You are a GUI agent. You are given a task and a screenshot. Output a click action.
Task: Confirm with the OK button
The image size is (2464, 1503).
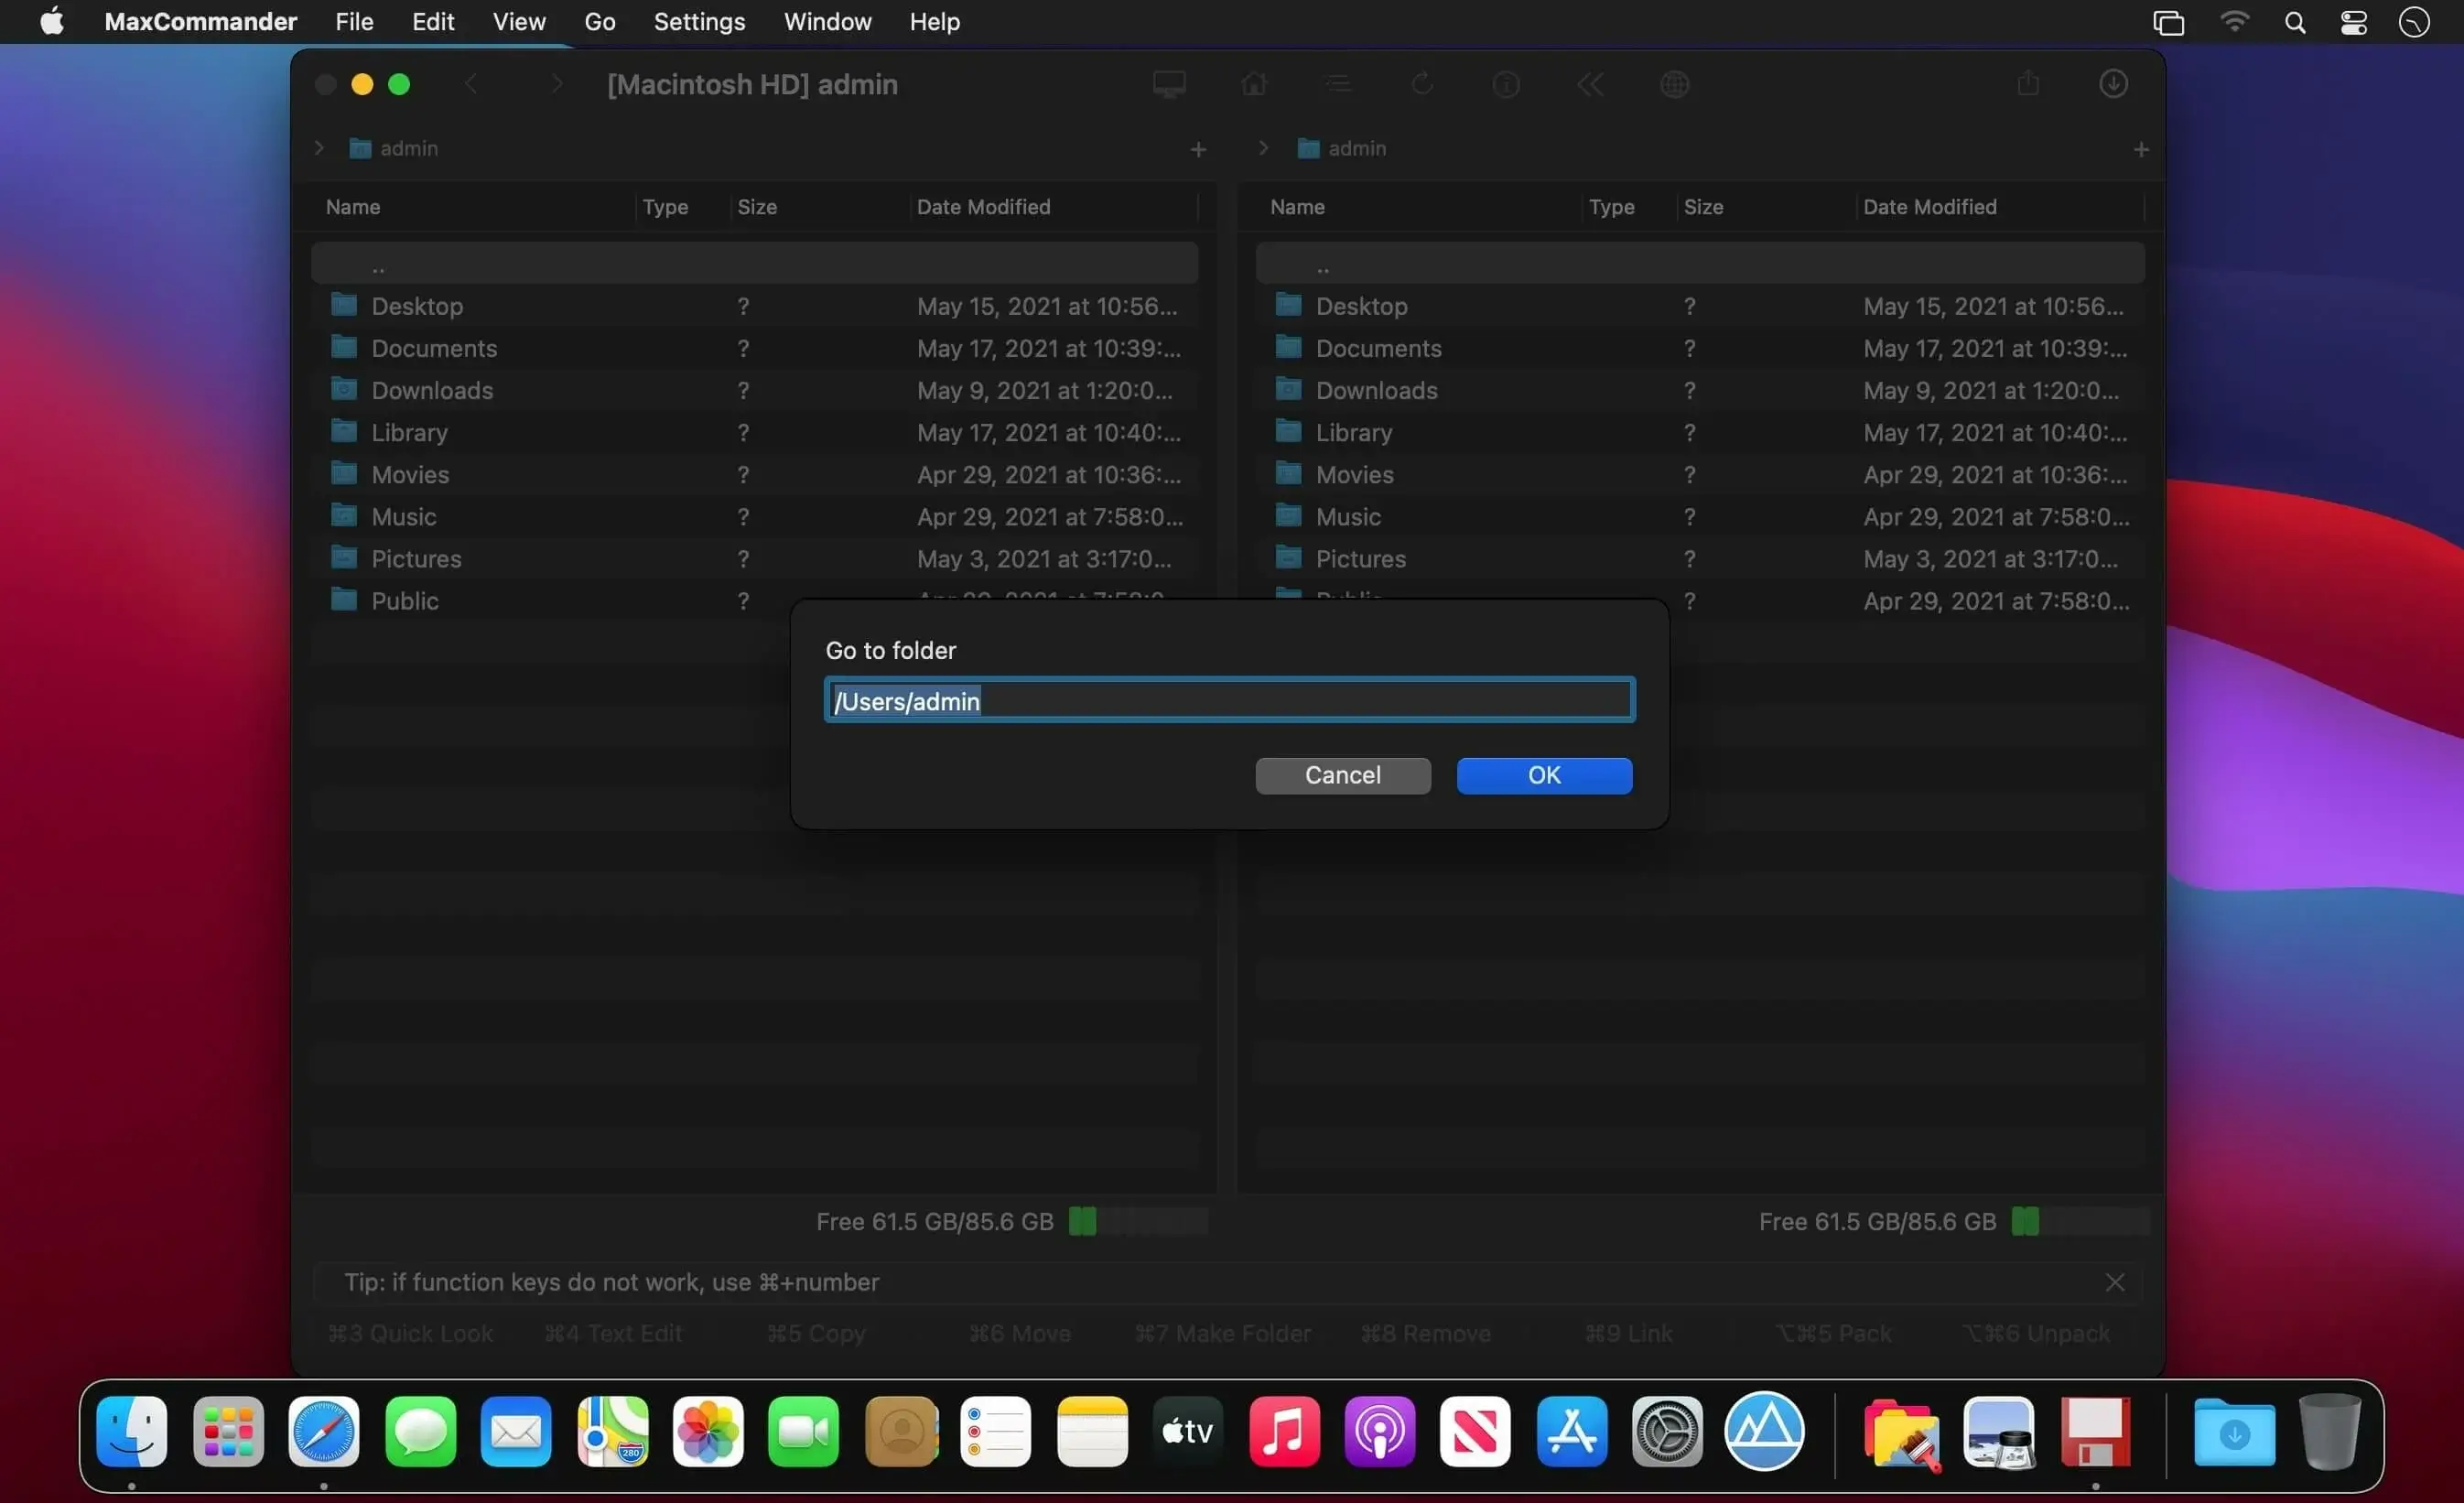point(1544,775)
